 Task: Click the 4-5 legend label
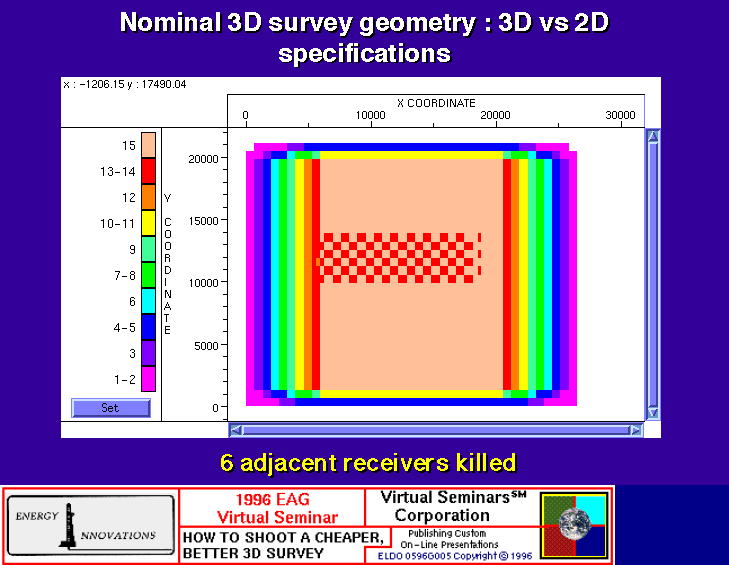[x=124, y=328]
